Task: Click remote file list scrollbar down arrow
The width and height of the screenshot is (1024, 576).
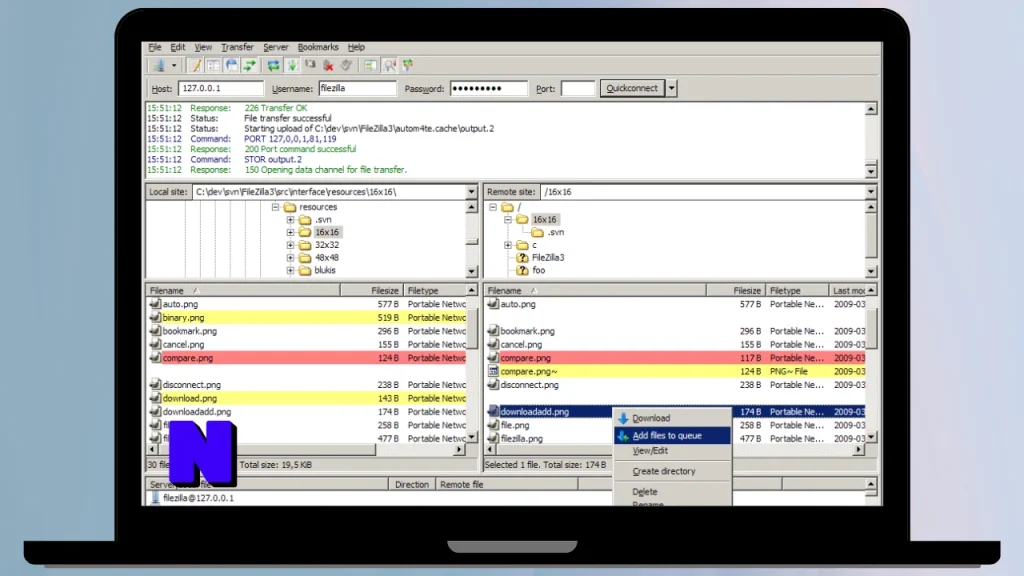Action: pos(871,438)
